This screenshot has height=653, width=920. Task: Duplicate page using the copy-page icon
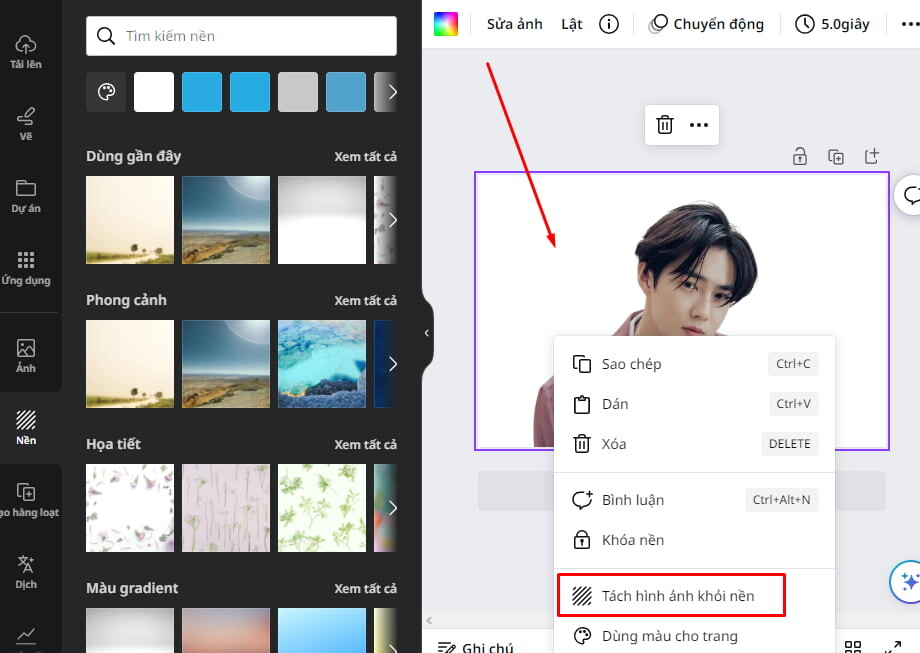point(836,157)
